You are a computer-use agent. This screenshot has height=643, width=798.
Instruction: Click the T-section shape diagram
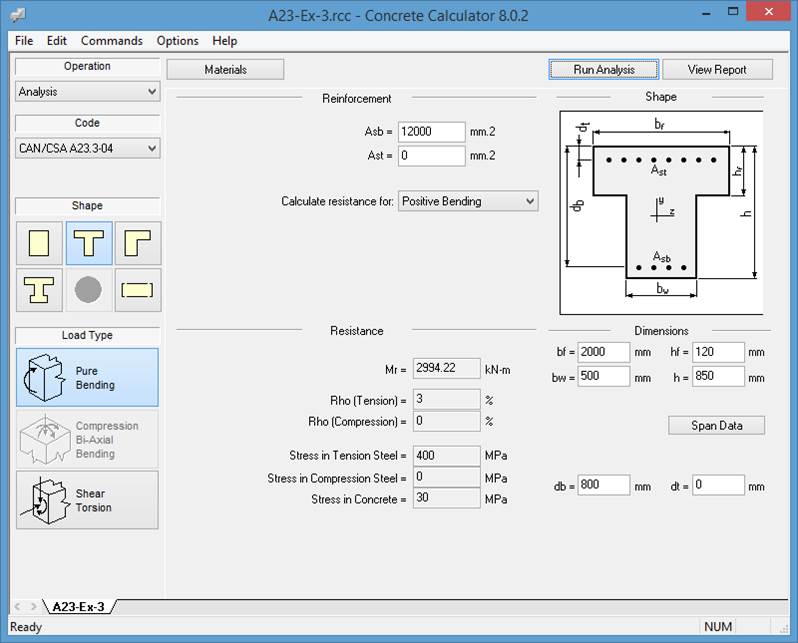coord(661,212)
